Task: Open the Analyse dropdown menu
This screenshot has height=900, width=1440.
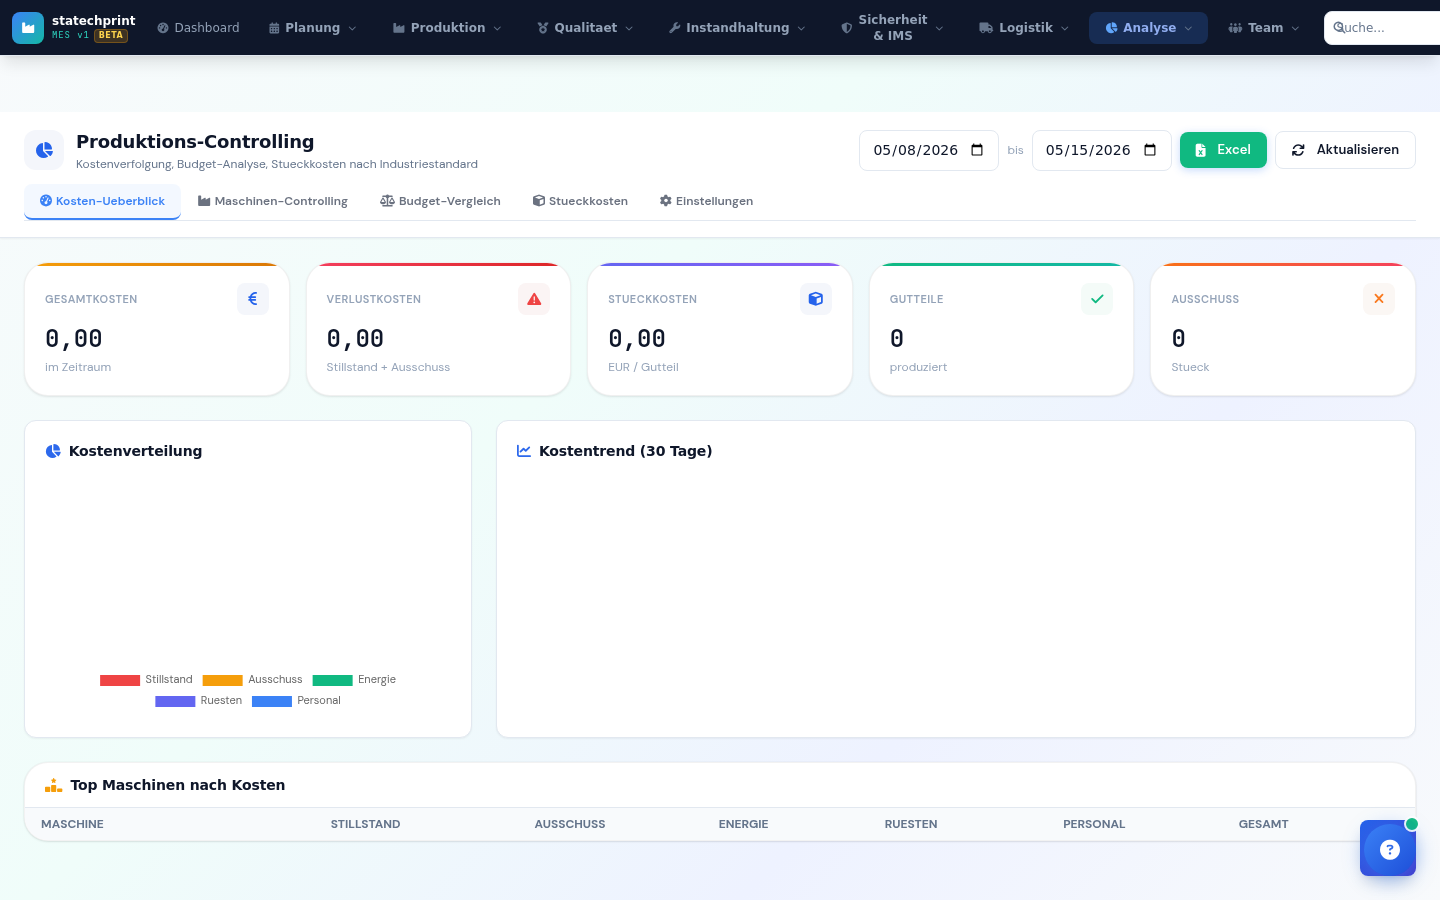Action: point(1148,28)
